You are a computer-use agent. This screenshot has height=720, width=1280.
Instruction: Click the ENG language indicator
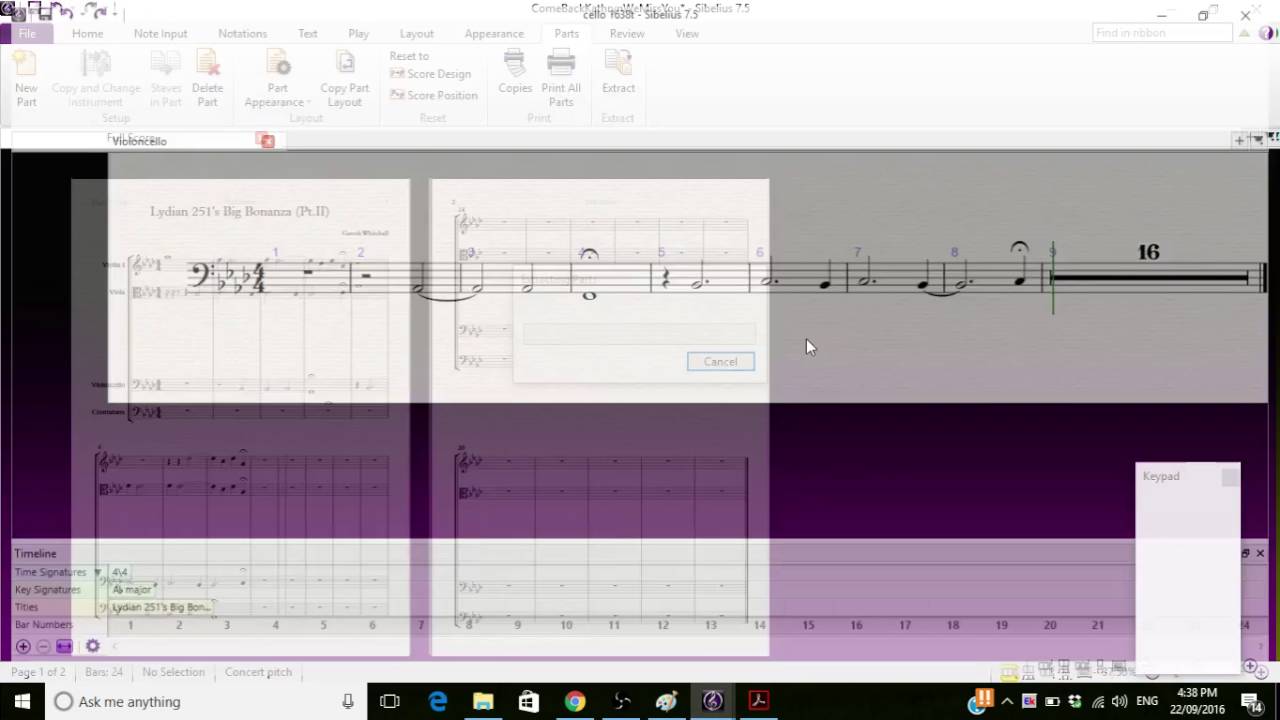click(1147, 701)
